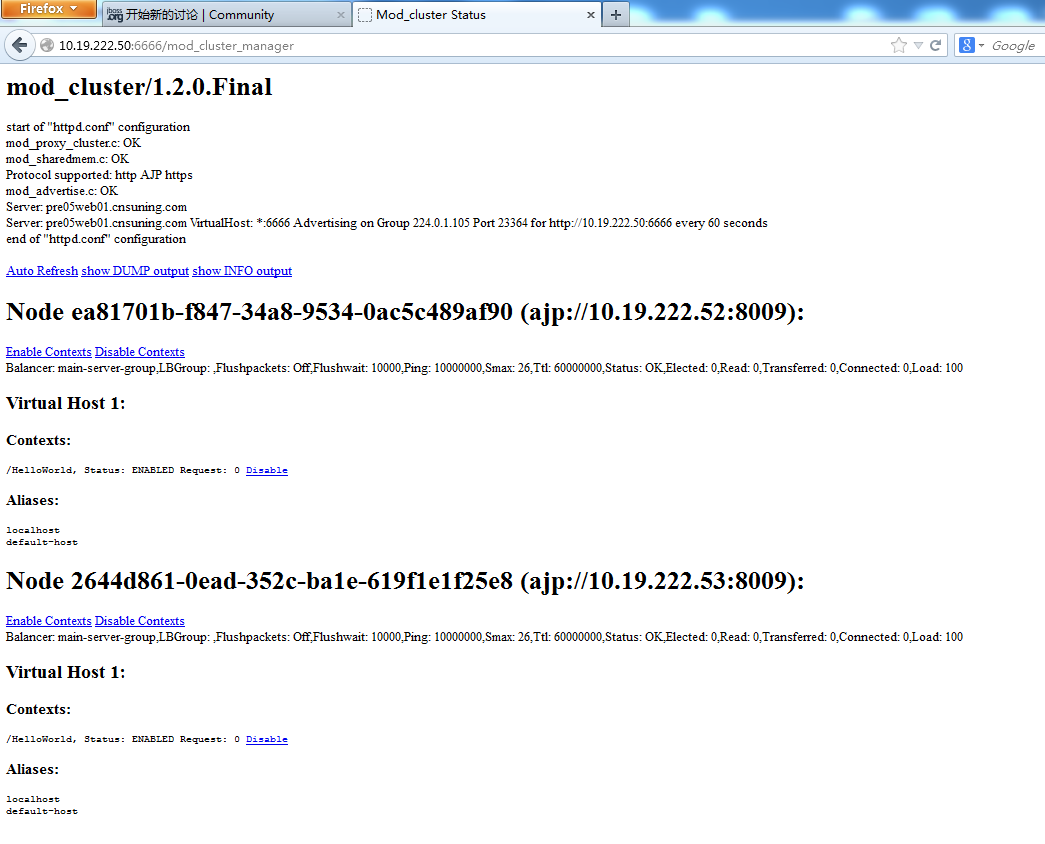
Task: Click the mod_cluster/1.2.0.Final heading
Action: coord(139,87)
